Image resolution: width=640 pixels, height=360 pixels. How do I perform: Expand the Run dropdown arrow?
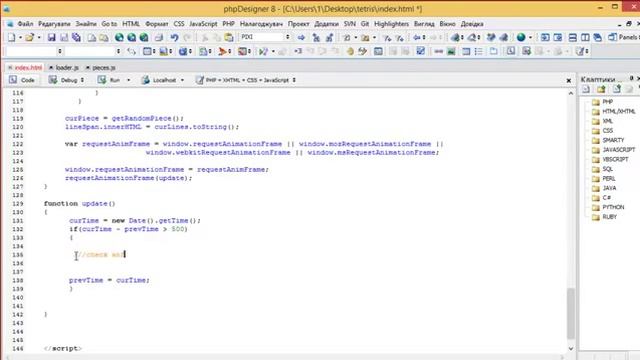(x=129, y=80)
